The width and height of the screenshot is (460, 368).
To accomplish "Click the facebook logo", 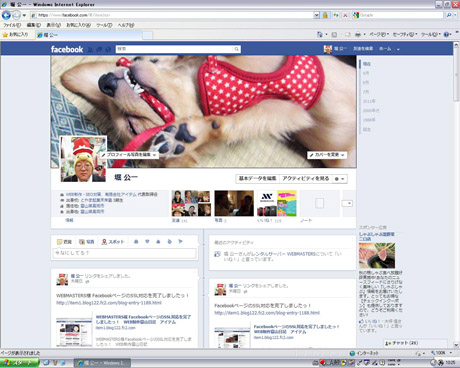I will tap(67, 49).
